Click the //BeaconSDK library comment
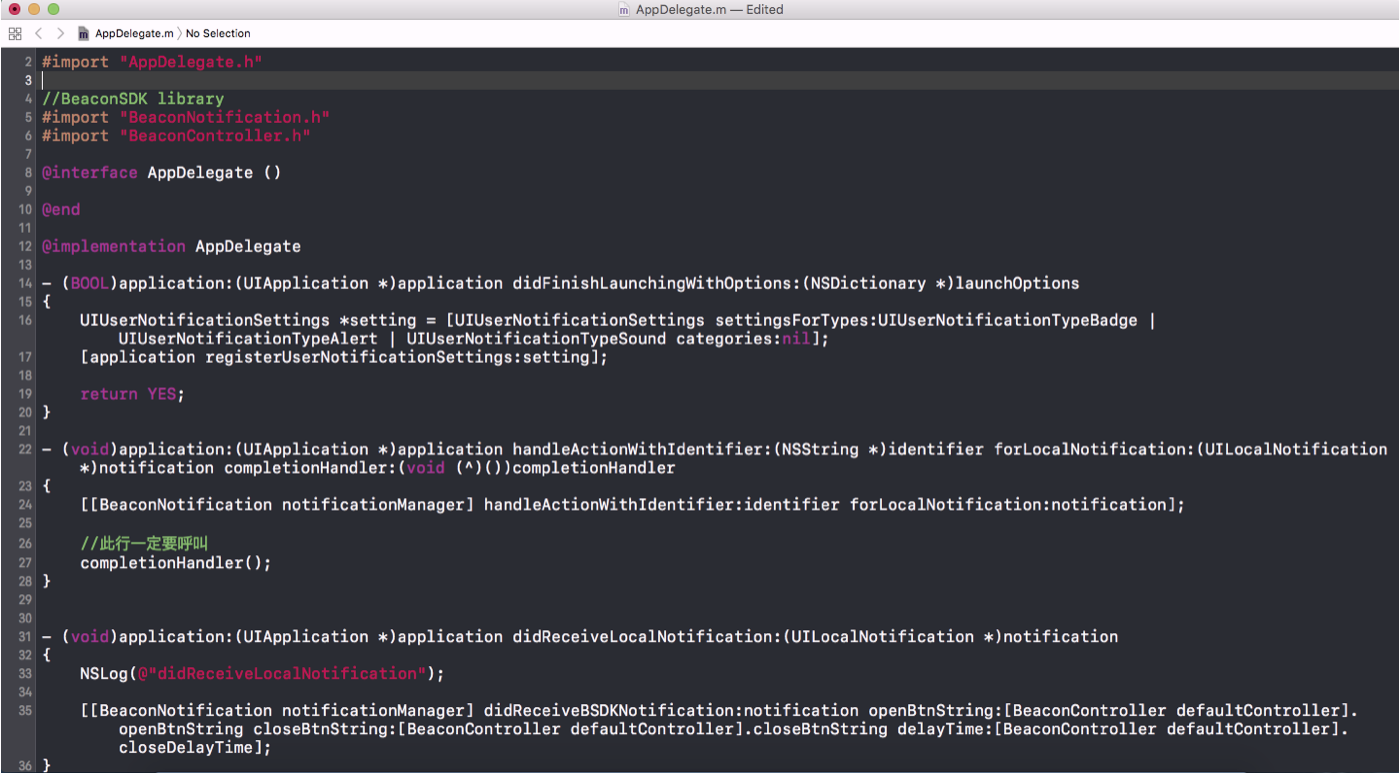 click(133, 98)
